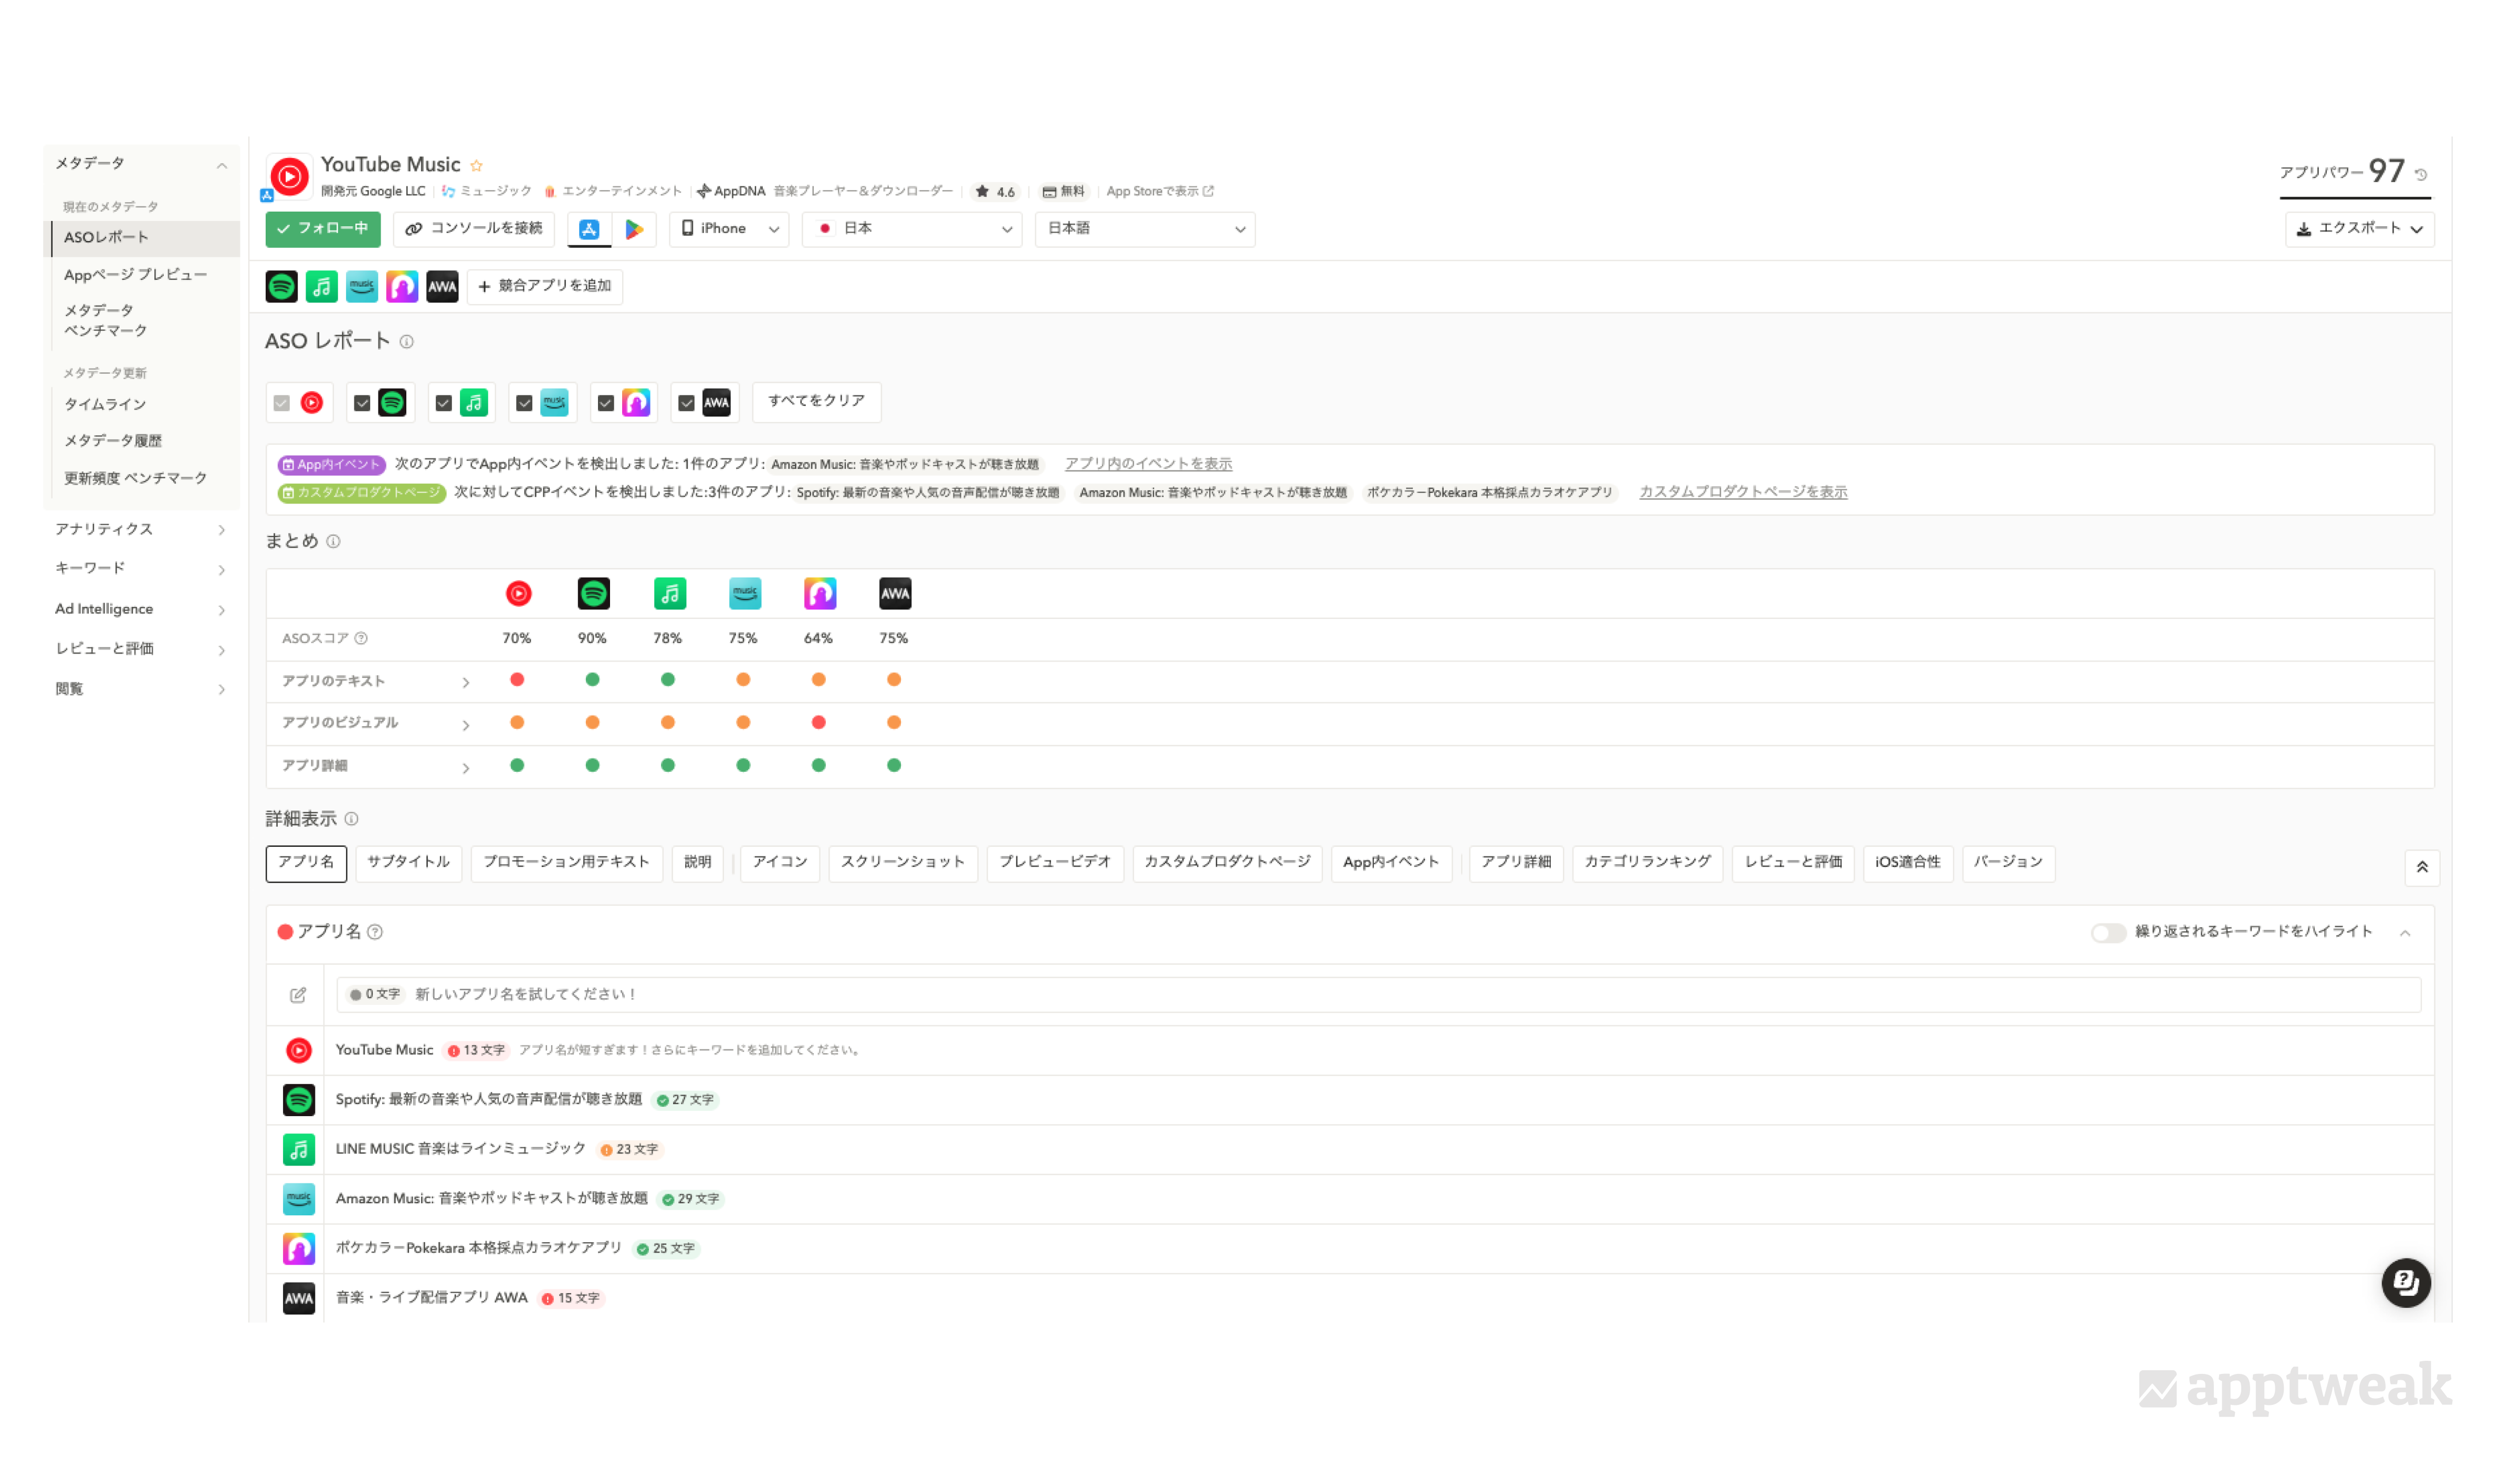Select the Google Play platform icon

pyautogui.click(x=634, y=229)
